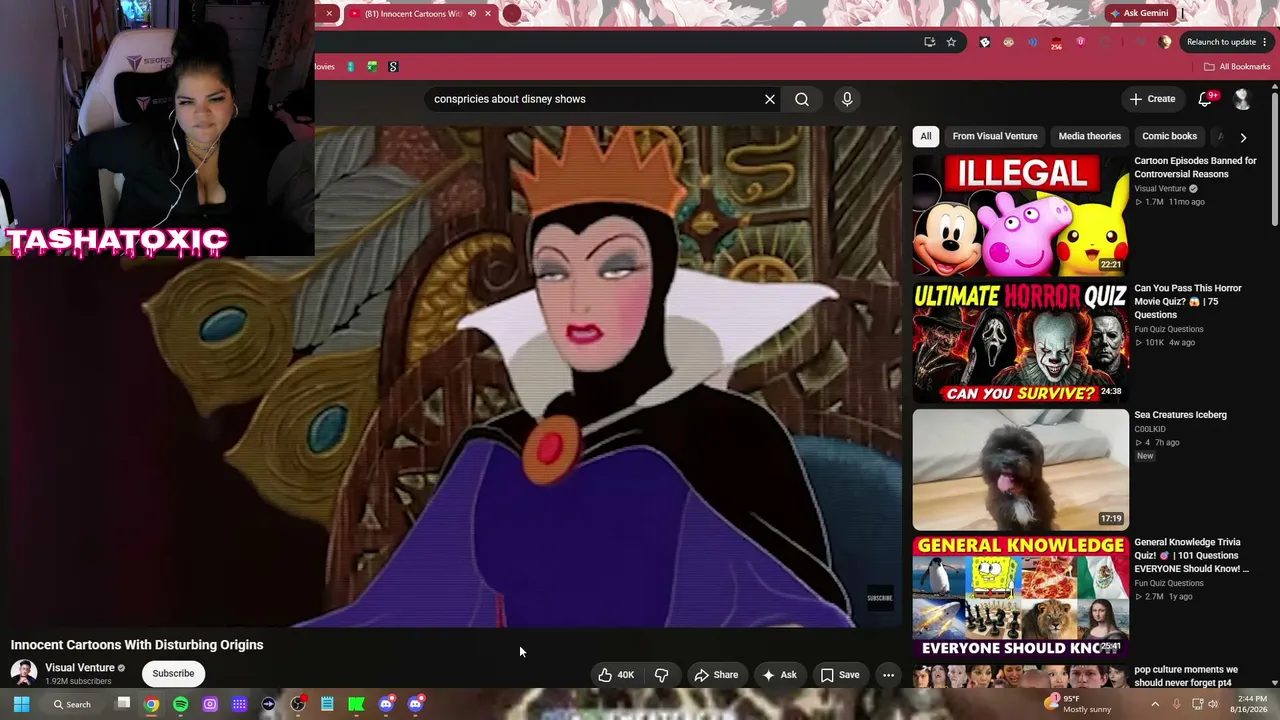The height and width of the screenshot is (720, 1280).
Task: Open the Sea Creatures Iceberg thumbnail
Action: click(1020, 469)
